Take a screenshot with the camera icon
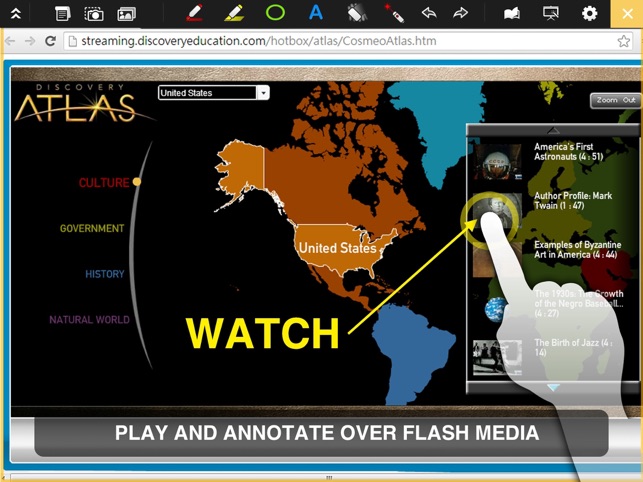 tap(94, 14)
